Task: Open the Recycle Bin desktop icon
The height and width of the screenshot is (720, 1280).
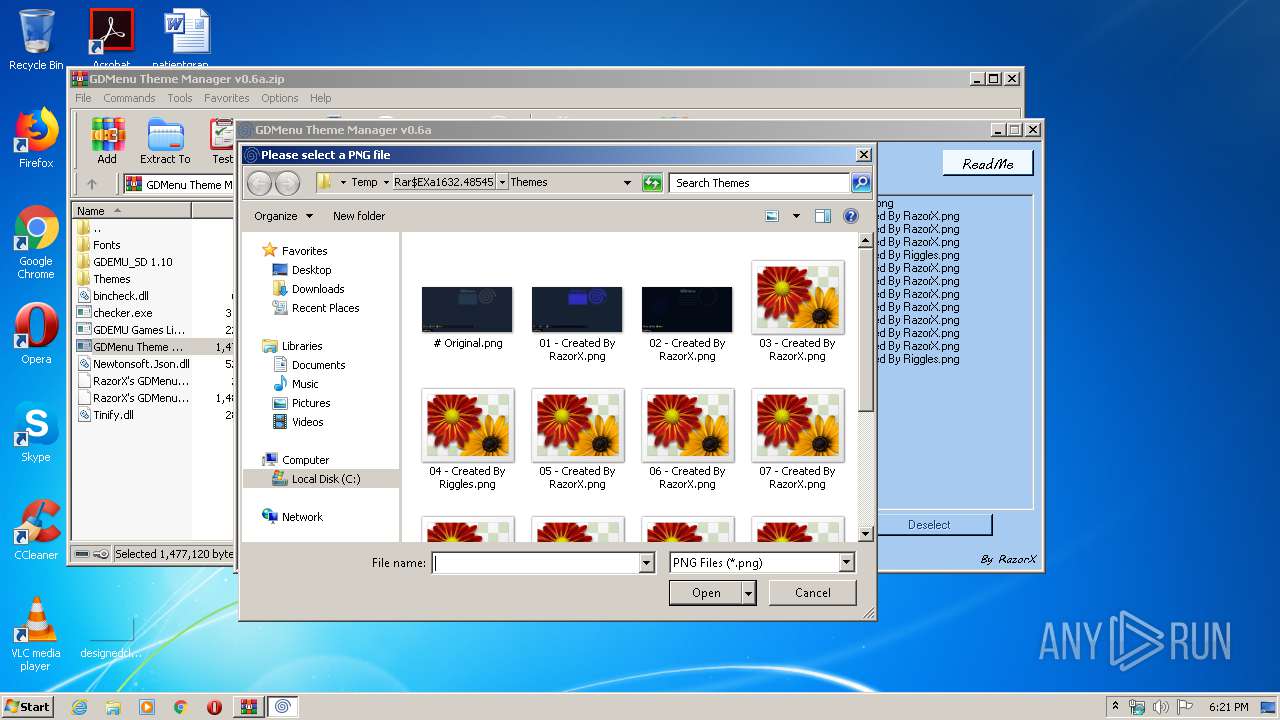Action: tap(36, 40)
